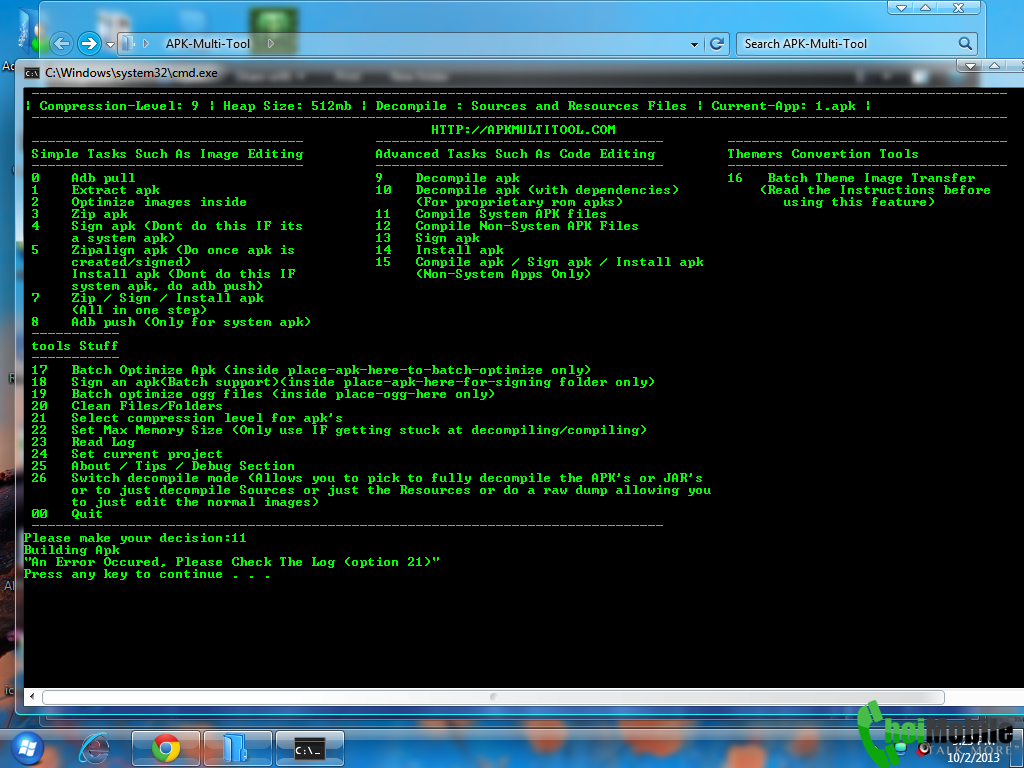Click 'Themers Convertion Tools' heading

(x=823, y=153)
